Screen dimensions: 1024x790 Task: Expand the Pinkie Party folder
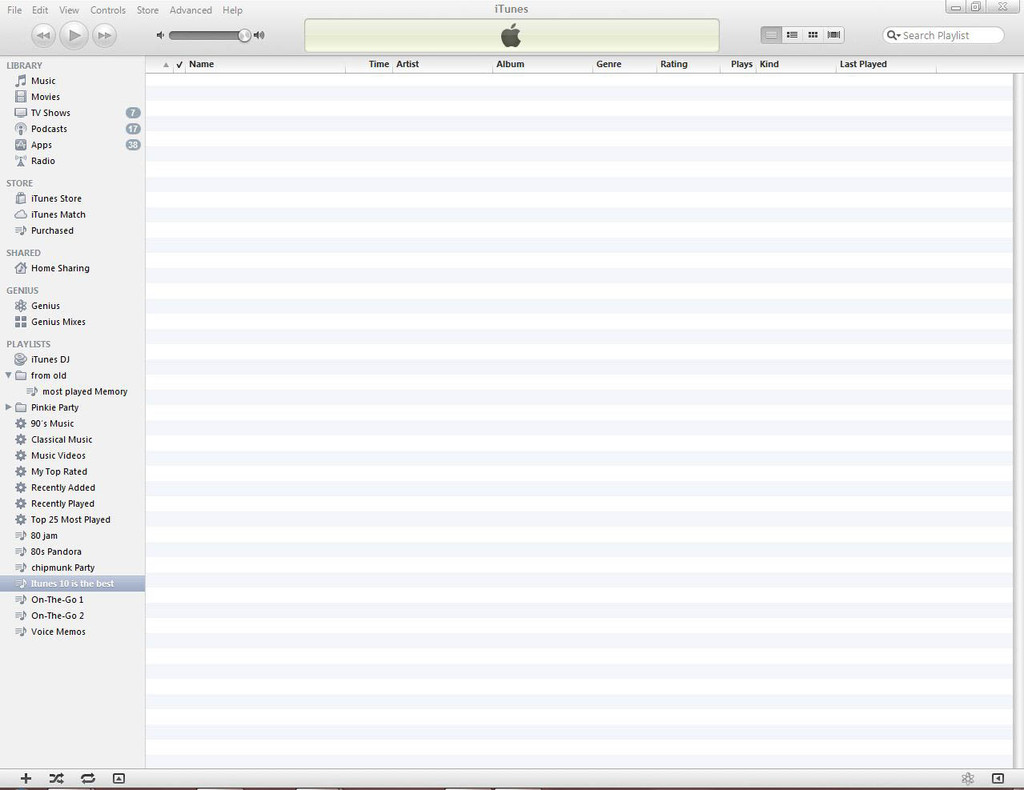8,407
